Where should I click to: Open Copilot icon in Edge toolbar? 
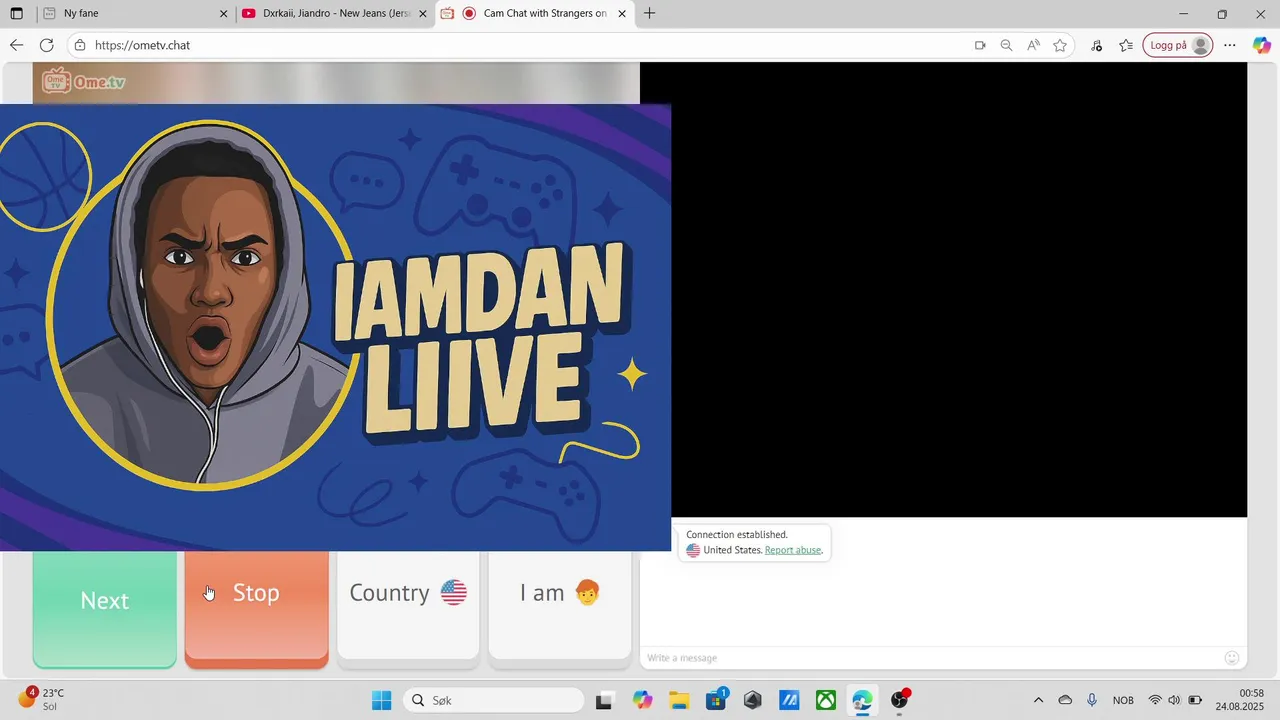tap(1262, 45)
